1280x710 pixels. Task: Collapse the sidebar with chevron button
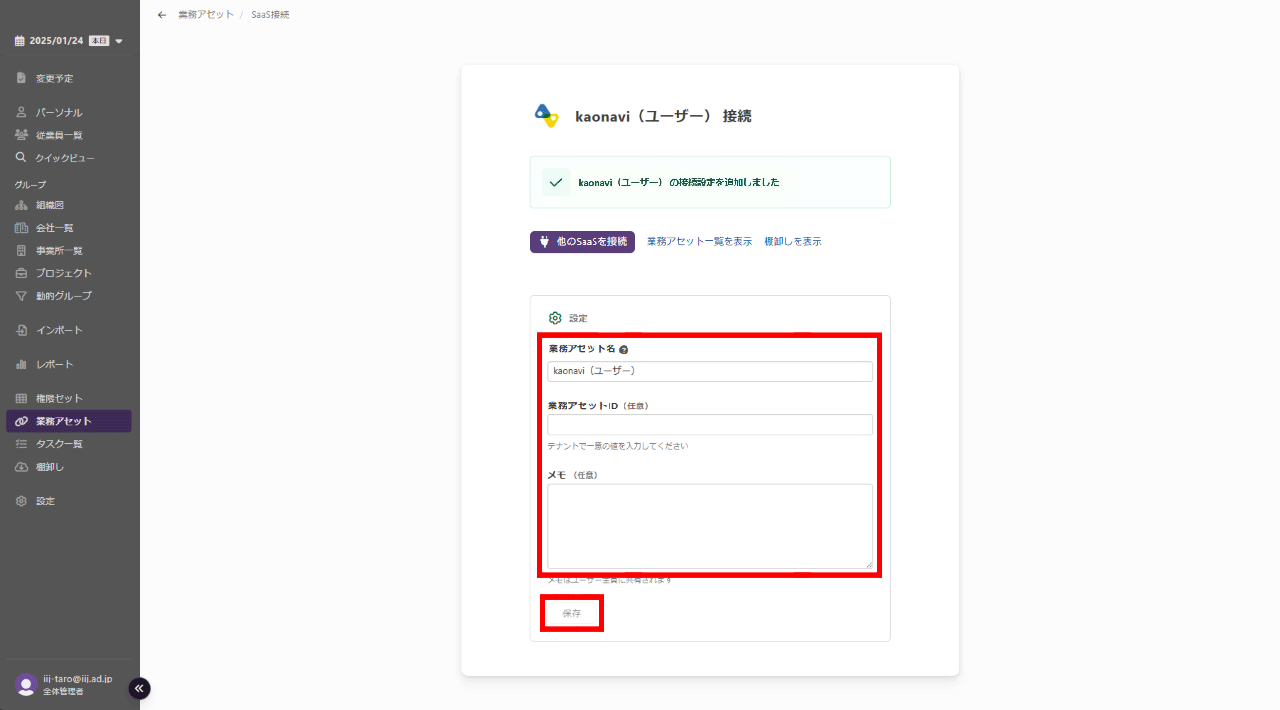click(x=140, y=688)
